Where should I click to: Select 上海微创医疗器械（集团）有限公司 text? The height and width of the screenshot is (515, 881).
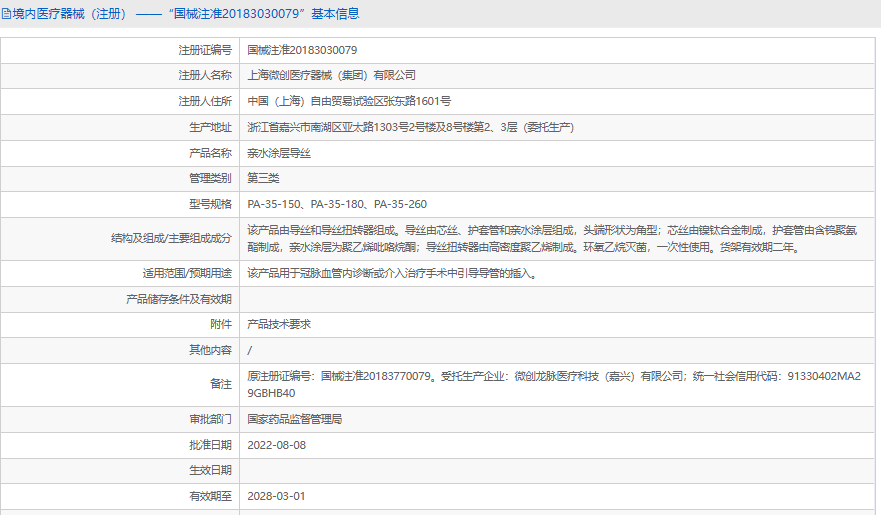pos(331,75)
